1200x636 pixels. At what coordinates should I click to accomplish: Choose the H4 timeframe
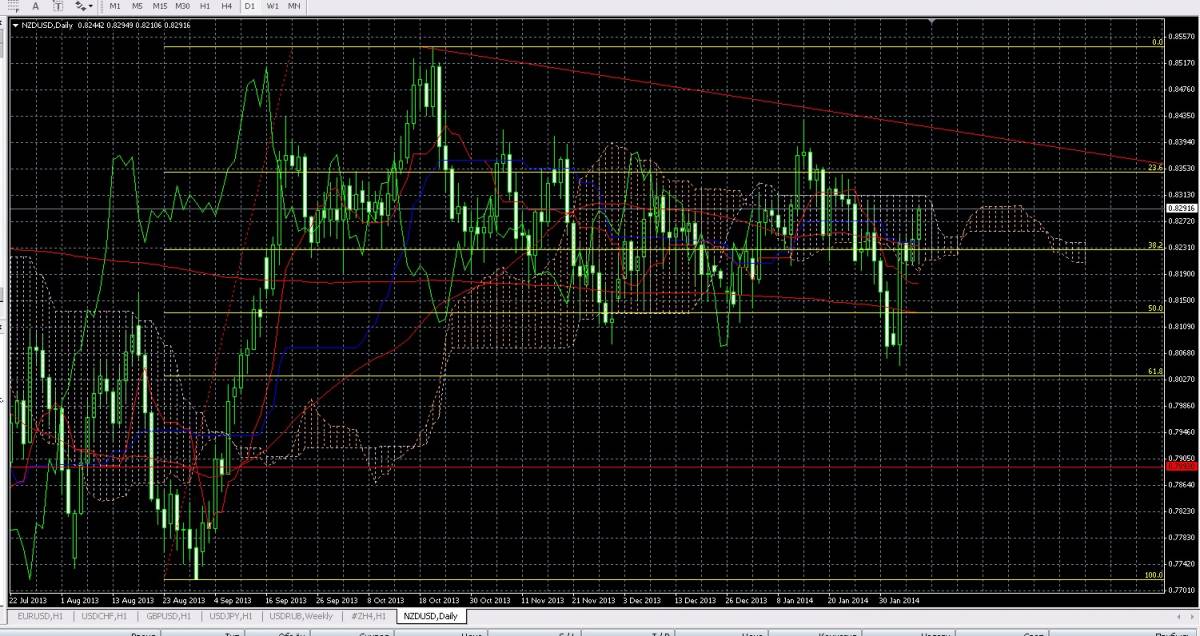pyautogui.click(x=228, y=6)
